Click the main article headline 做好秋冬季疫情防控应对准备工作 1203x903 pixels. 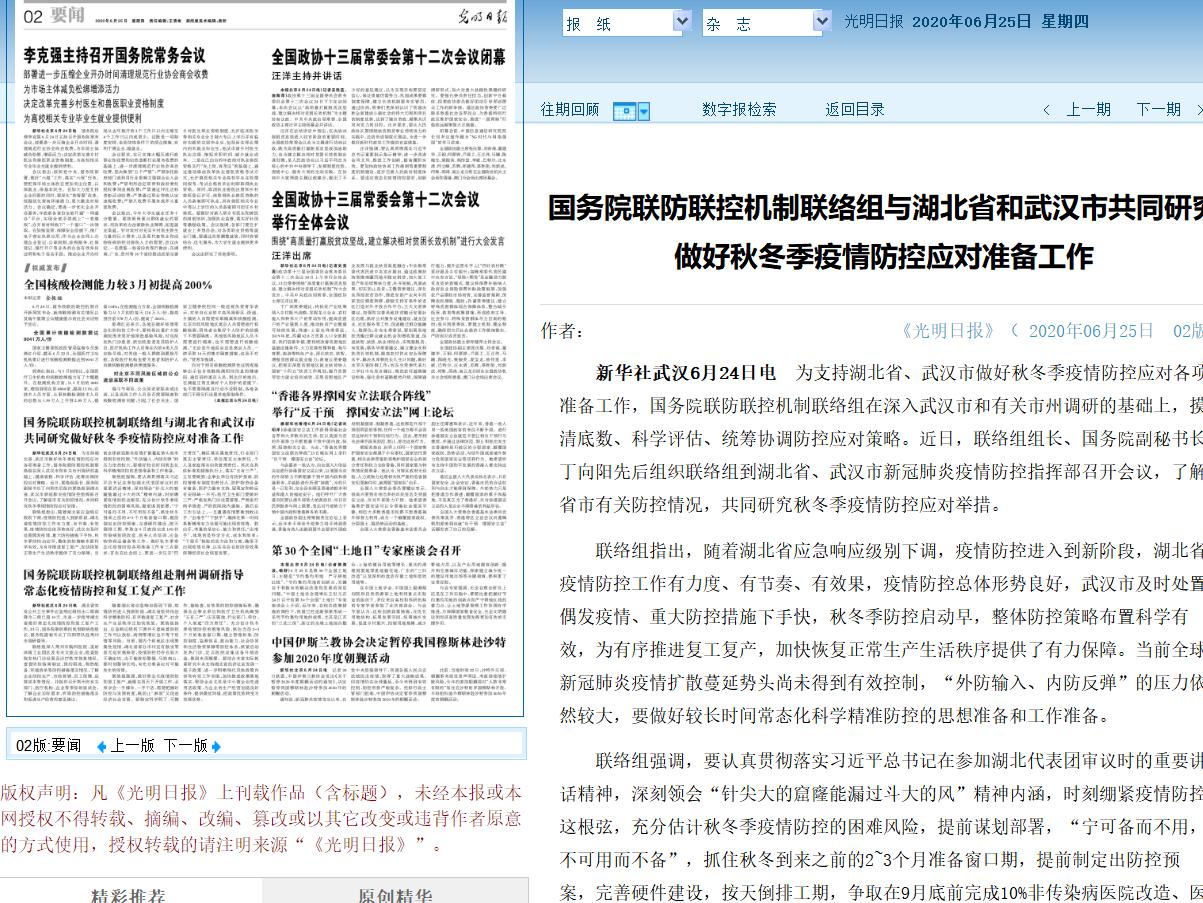883,257
